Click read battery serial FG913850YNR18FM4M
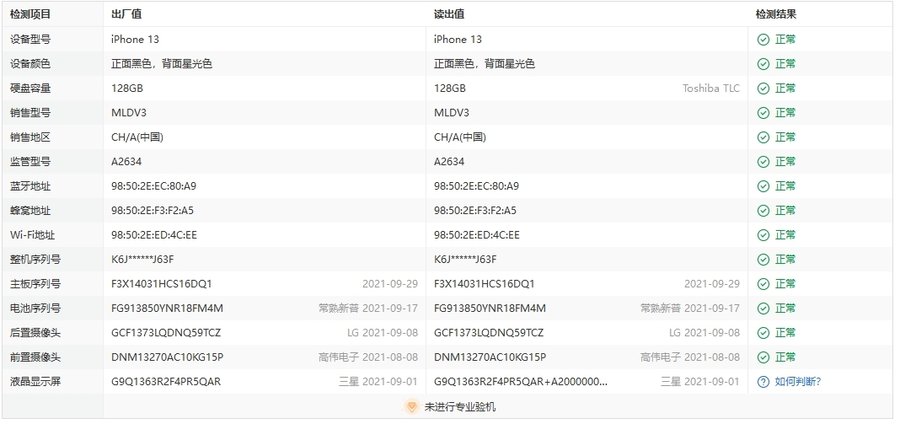The image size is (900, 424). pyautogui.click(x=490, y=309)
